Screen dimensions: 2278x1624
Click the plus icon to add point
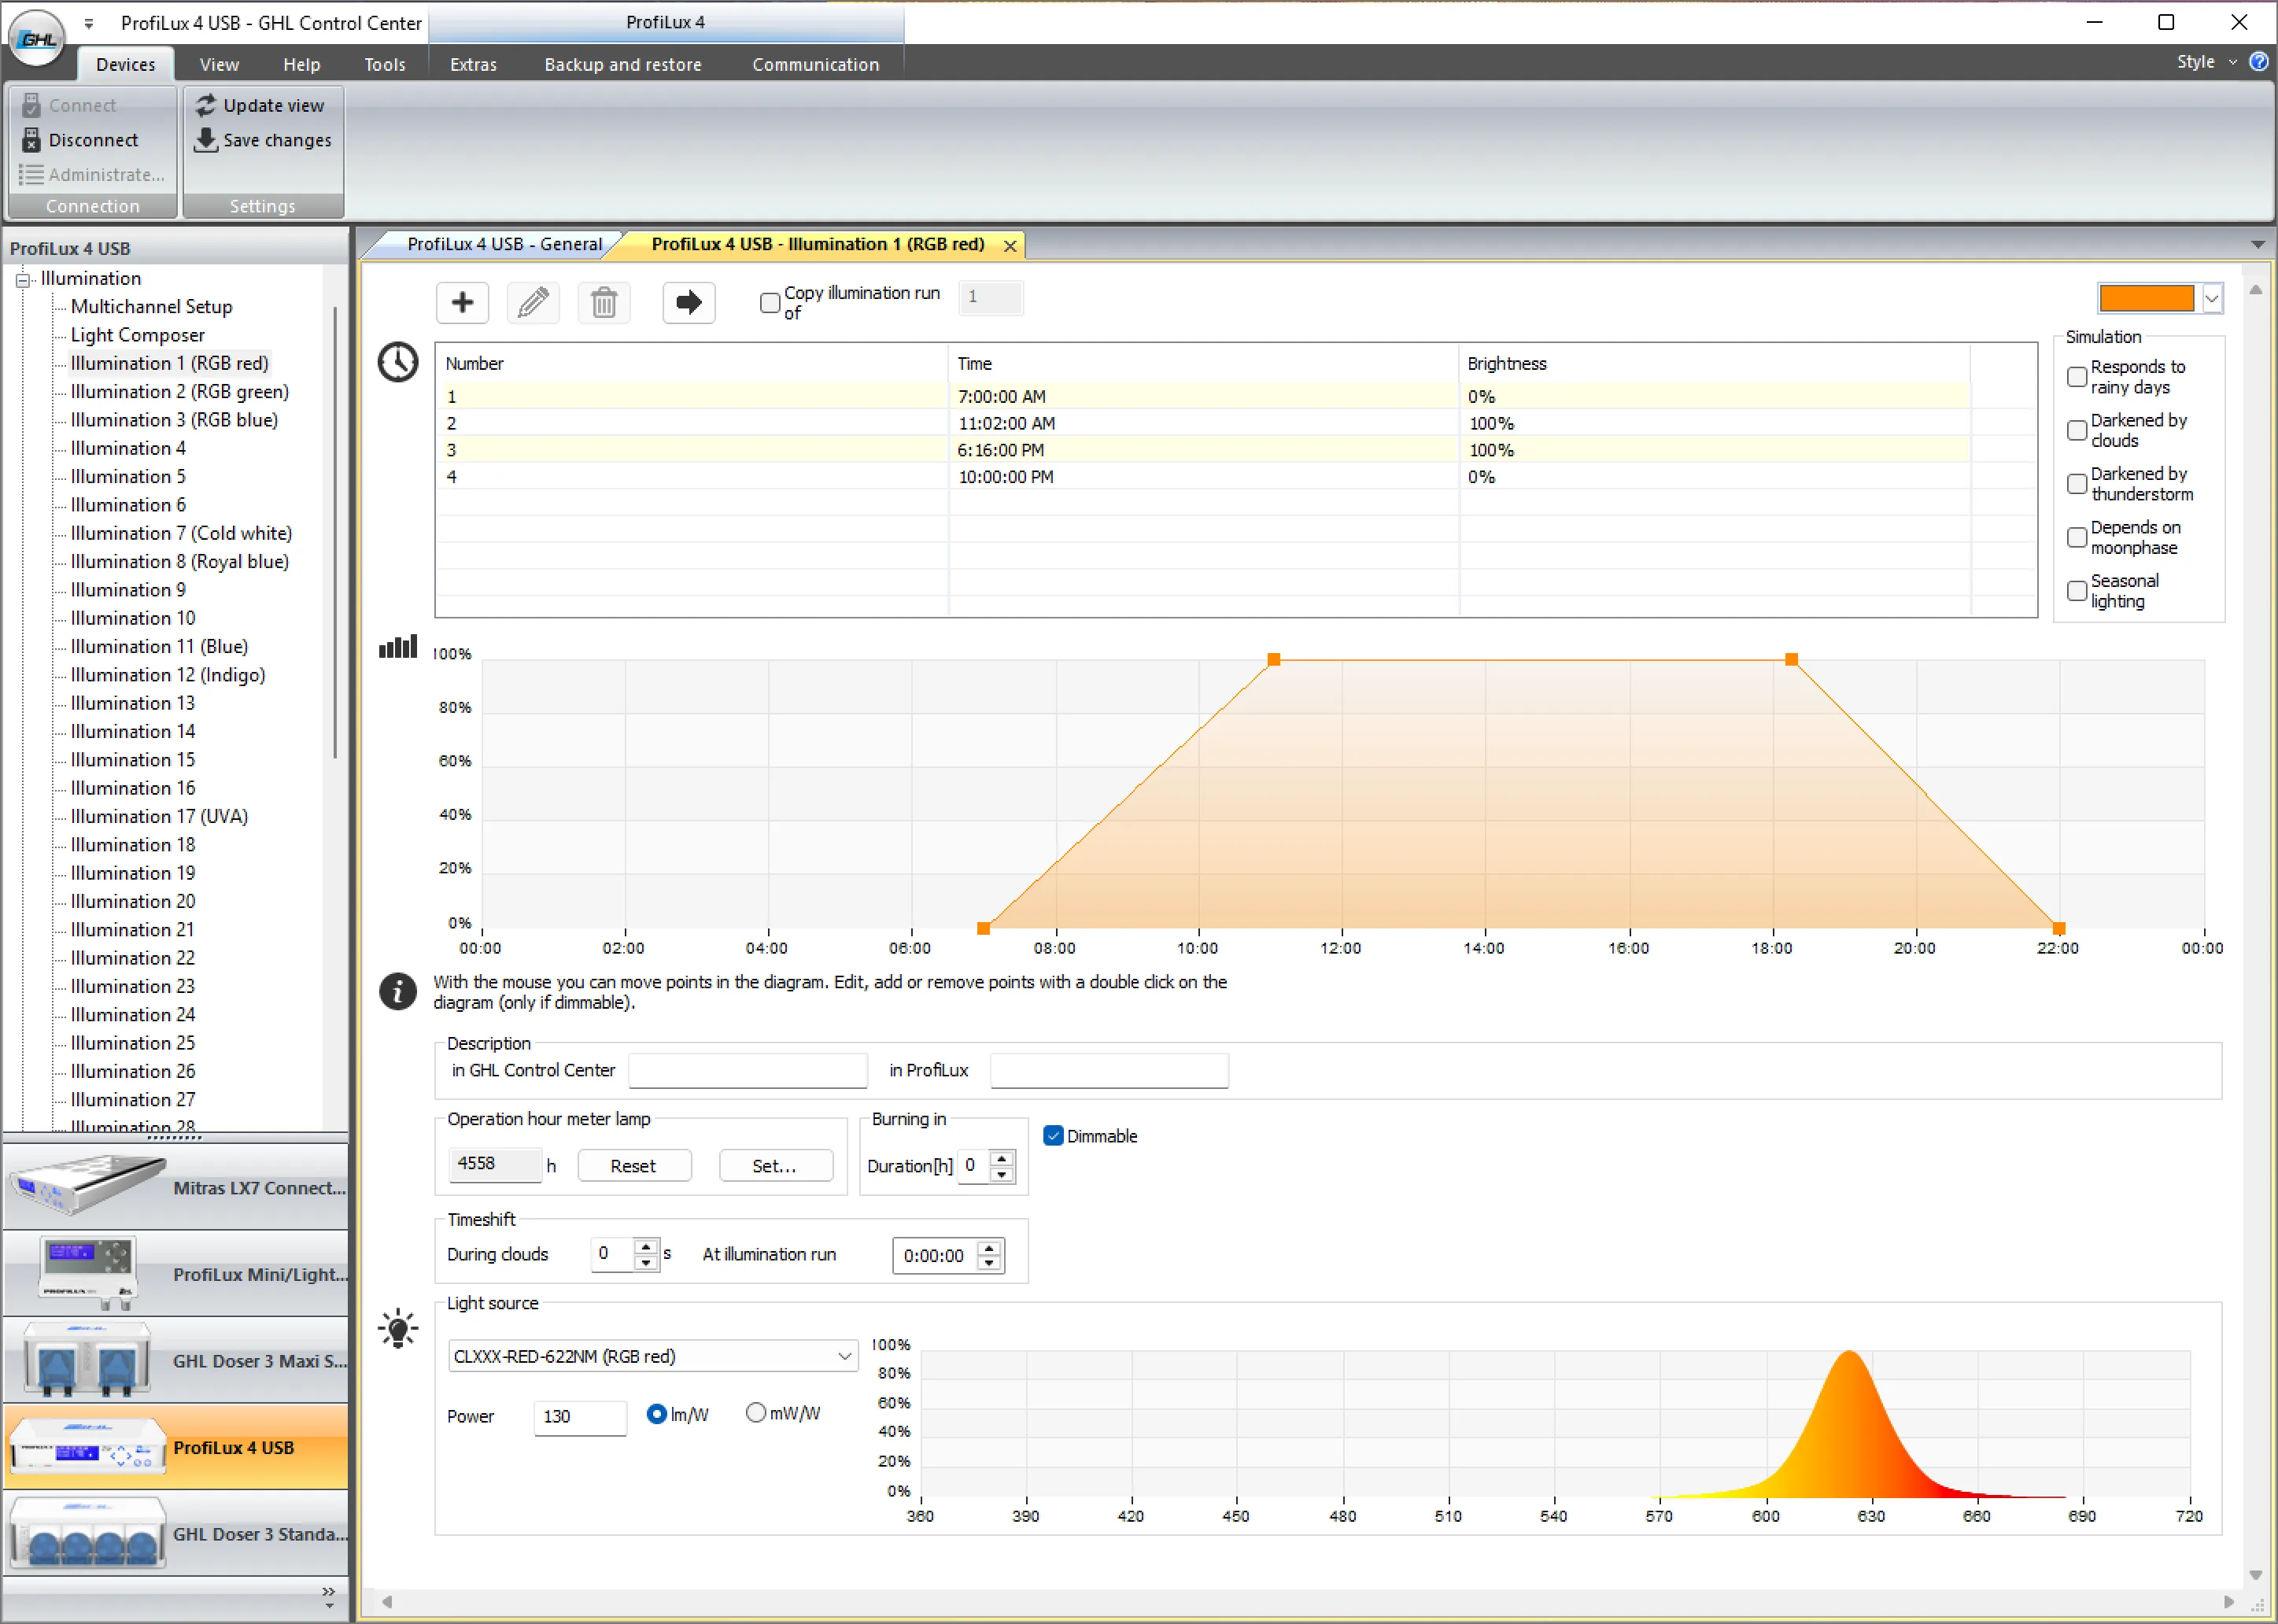coord(462,302)
